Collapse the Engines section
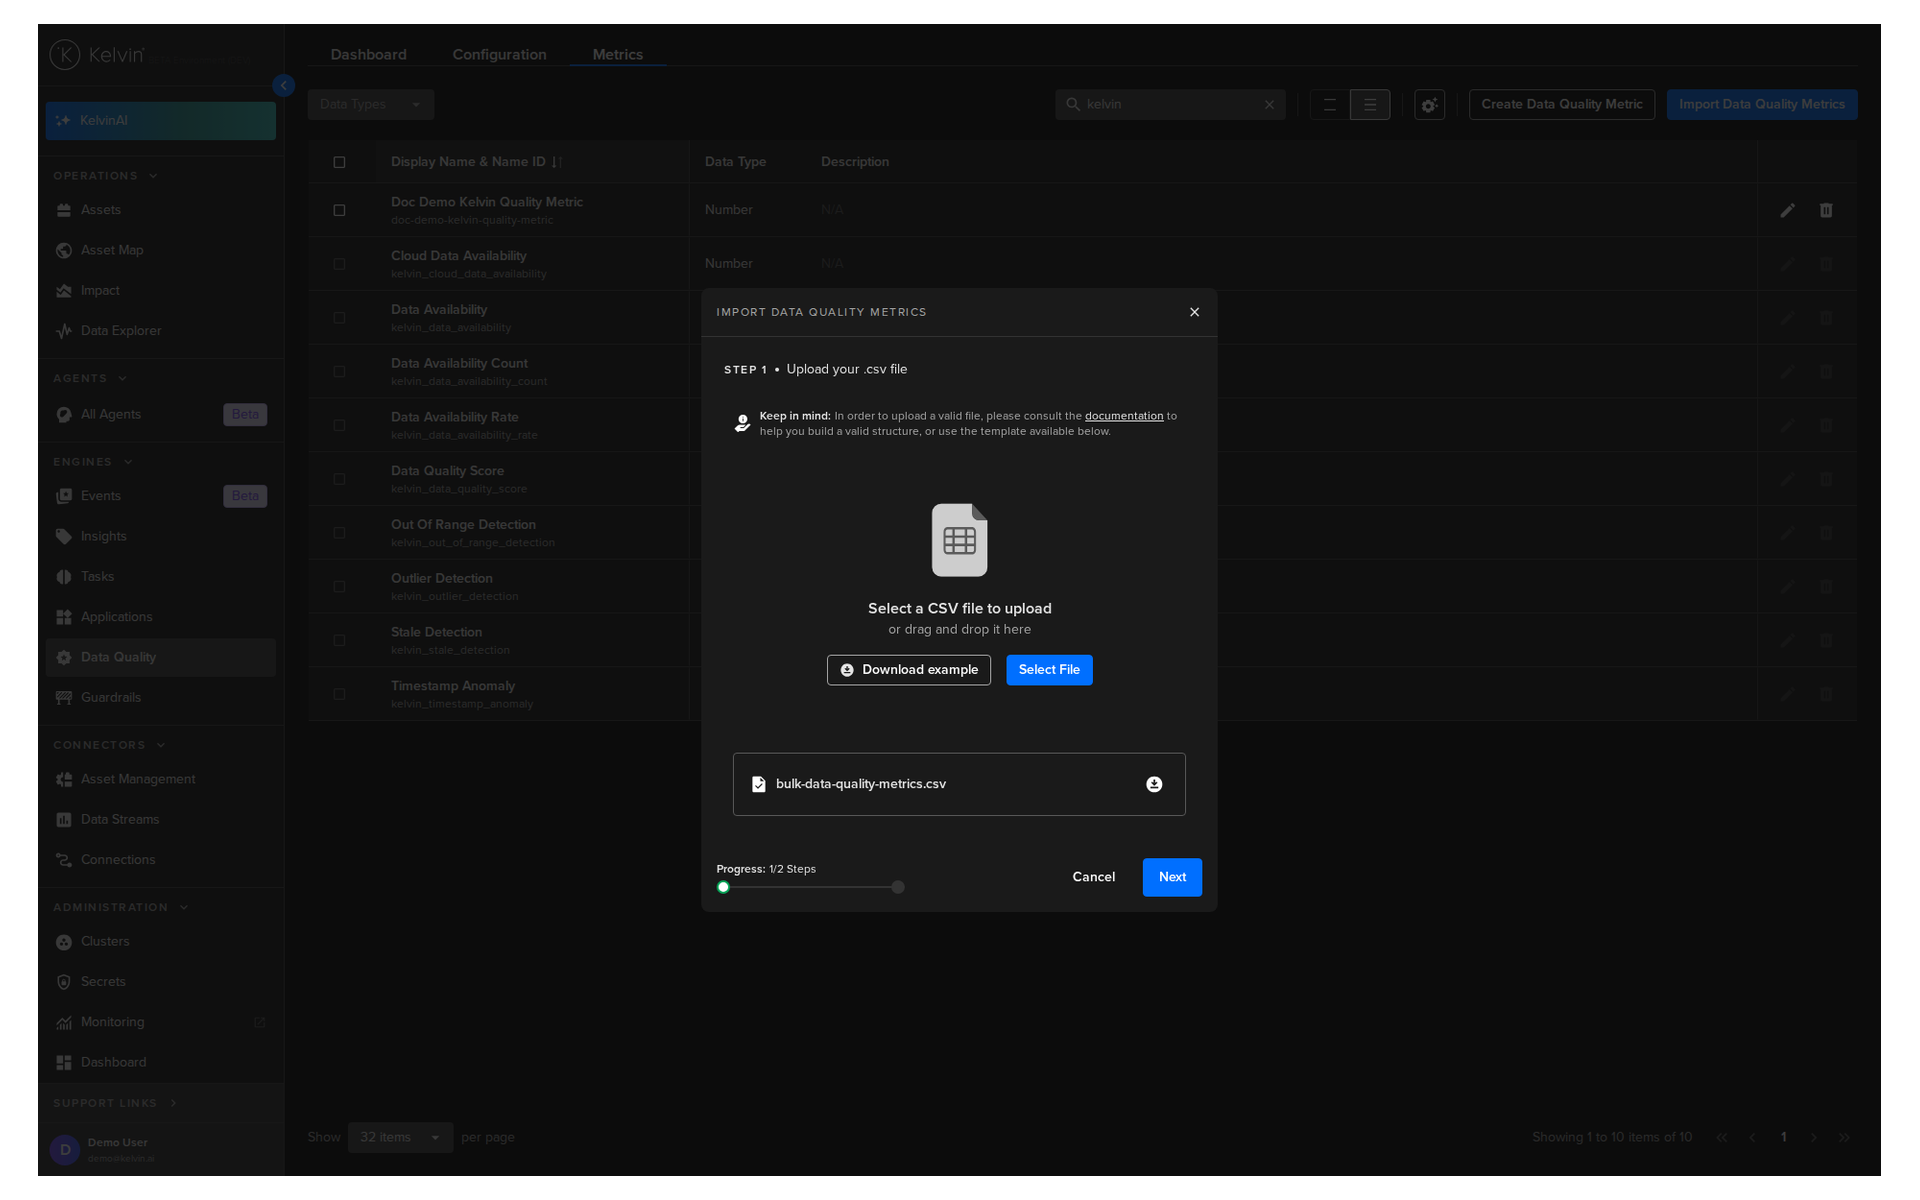This screenshot has height=1200, width=1920. [x=93, y=462]
